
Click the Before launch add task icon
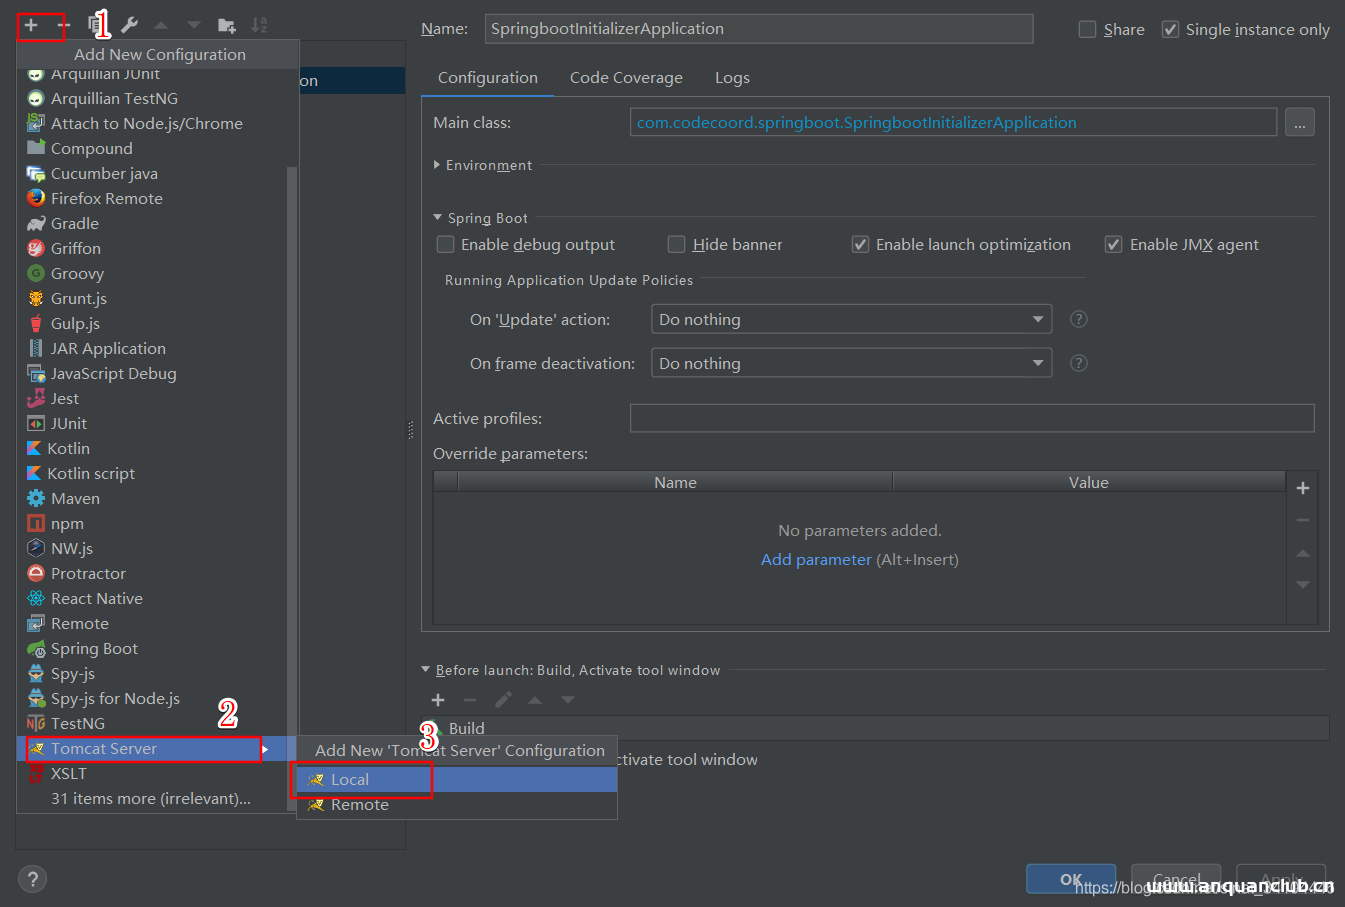pos(438,700)
